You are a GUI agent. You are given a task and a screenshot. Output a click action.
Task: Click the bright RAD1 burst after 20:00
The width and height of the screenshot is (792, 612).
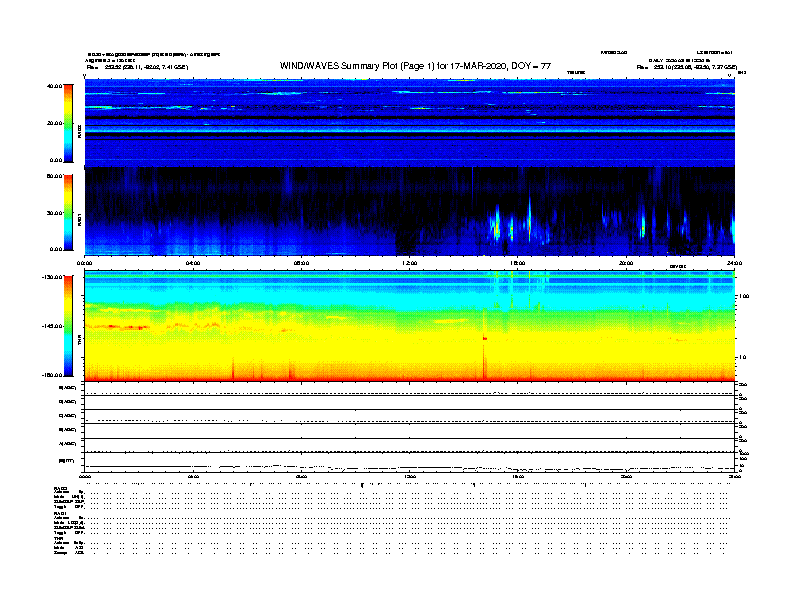(643, 224)
